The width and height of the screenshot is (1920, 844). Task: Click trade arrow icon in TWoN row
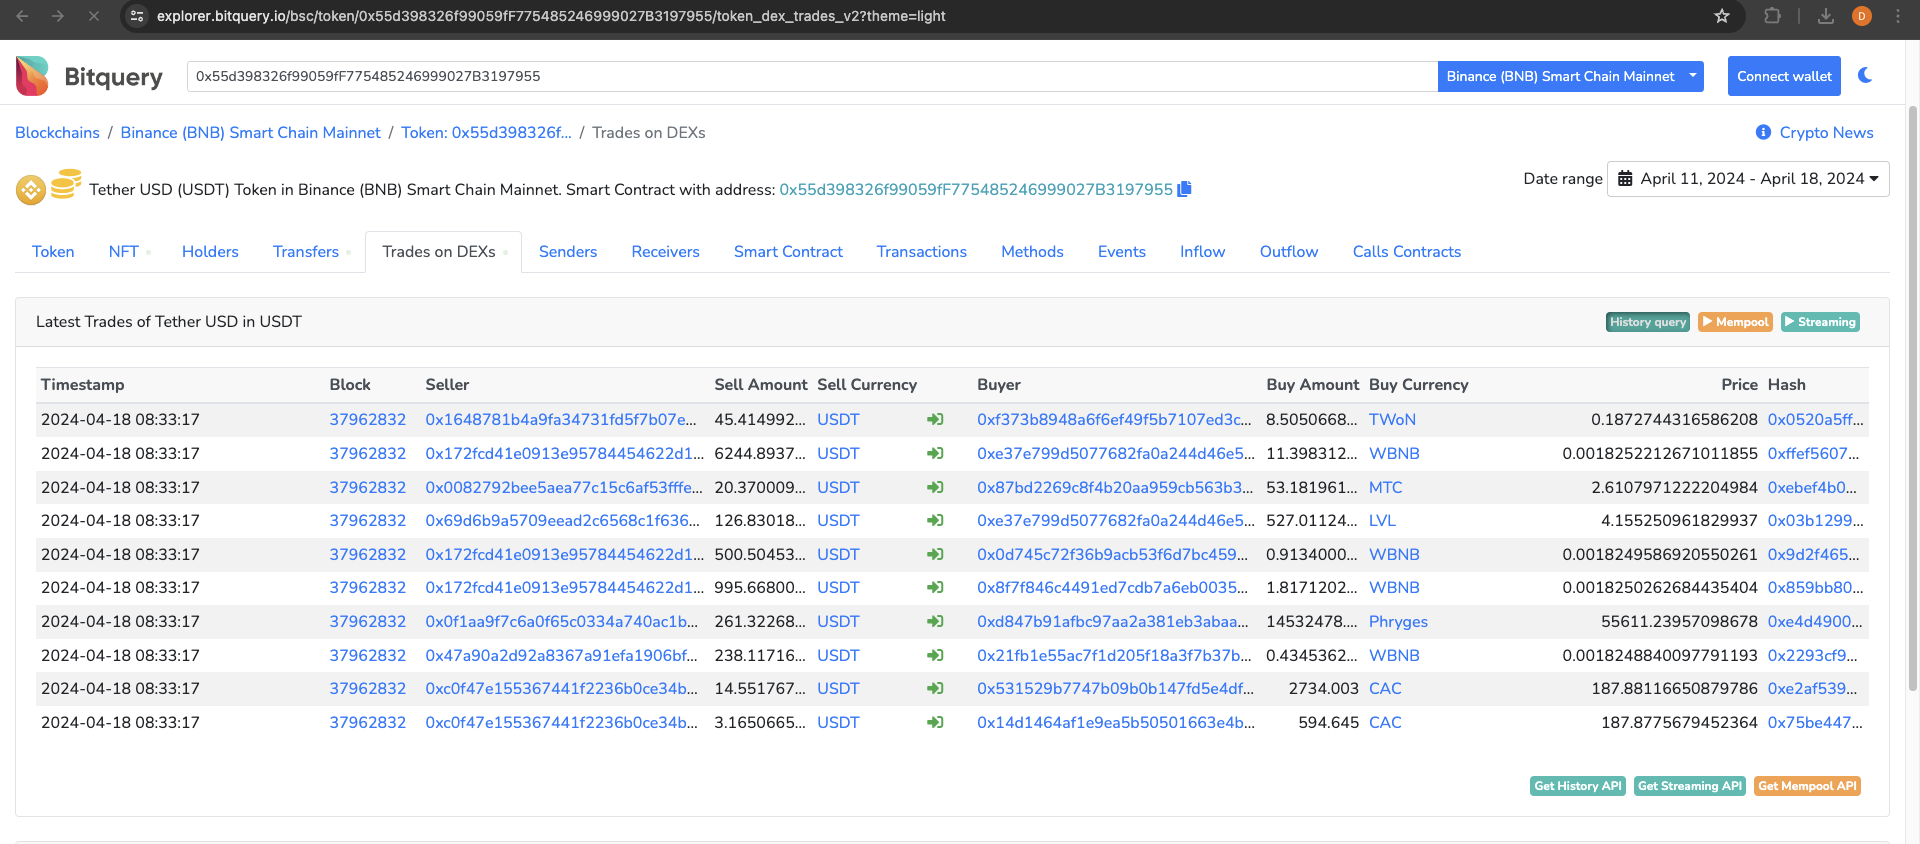tap(935, 419)
